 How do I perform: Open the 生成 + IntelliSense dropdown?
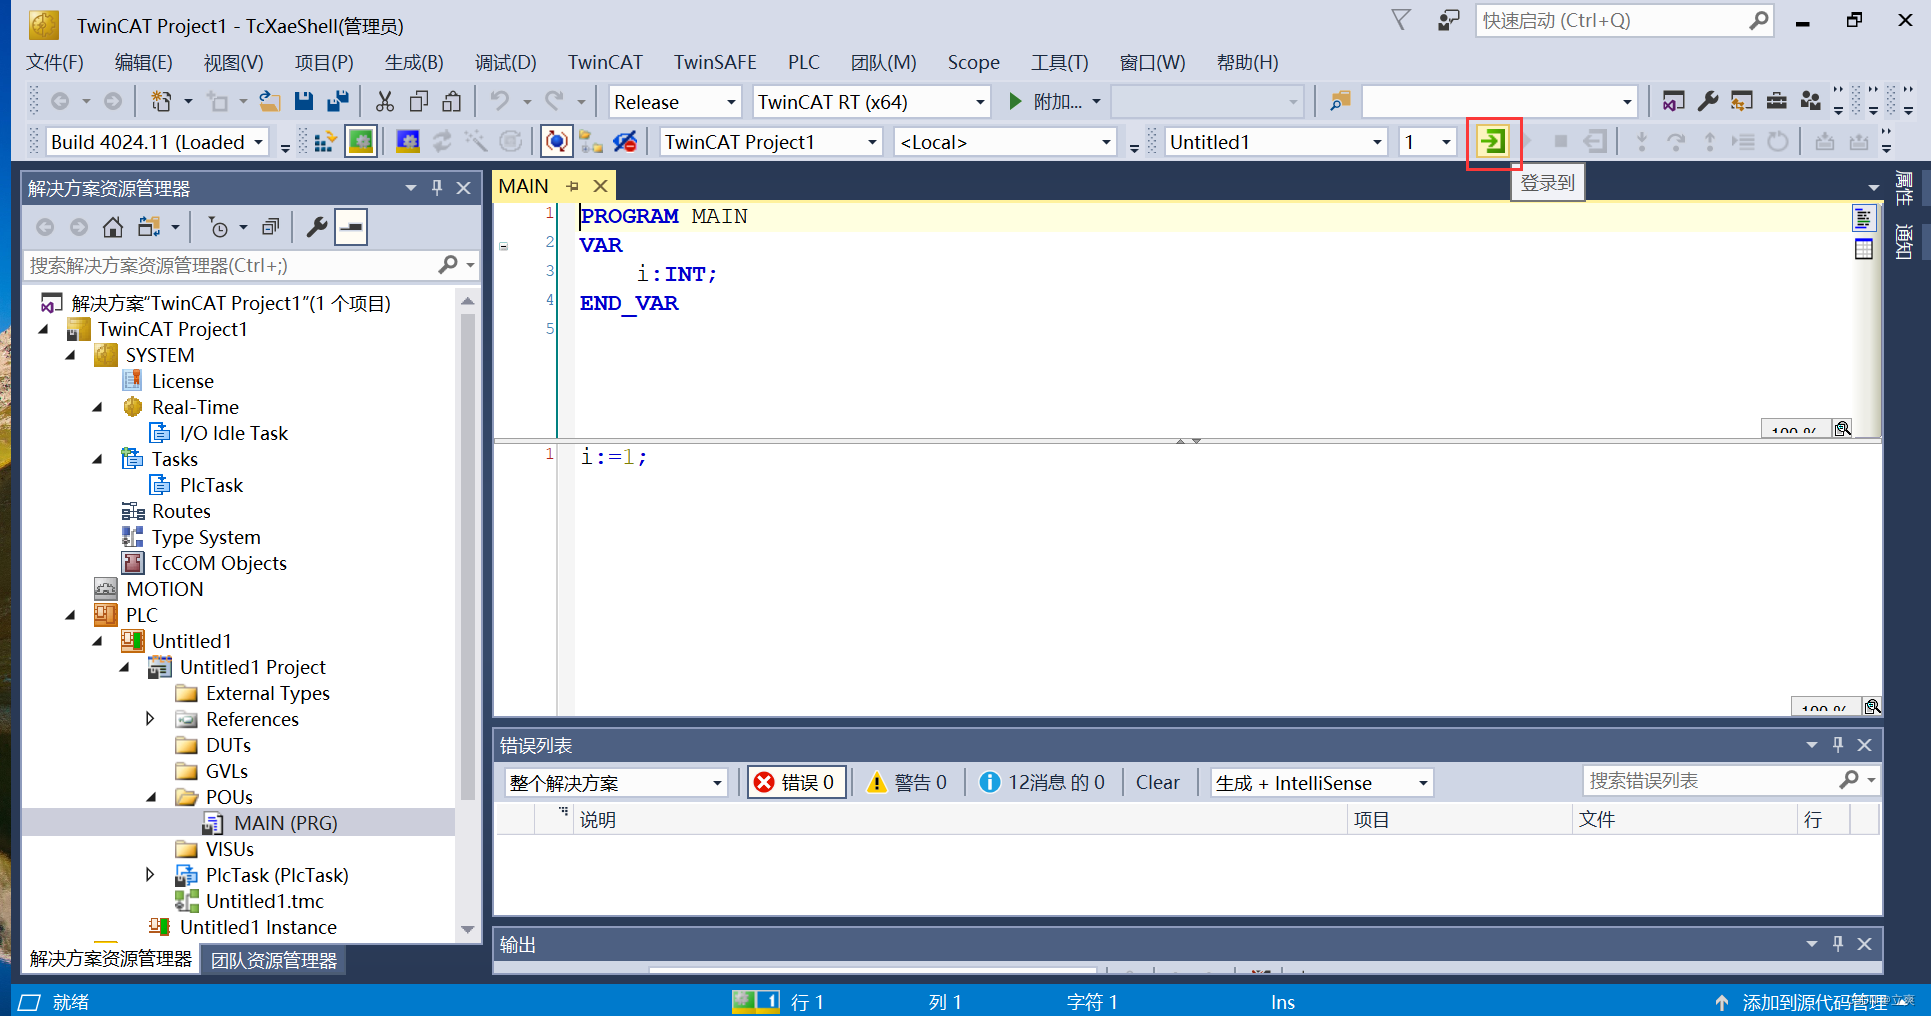1322,782
